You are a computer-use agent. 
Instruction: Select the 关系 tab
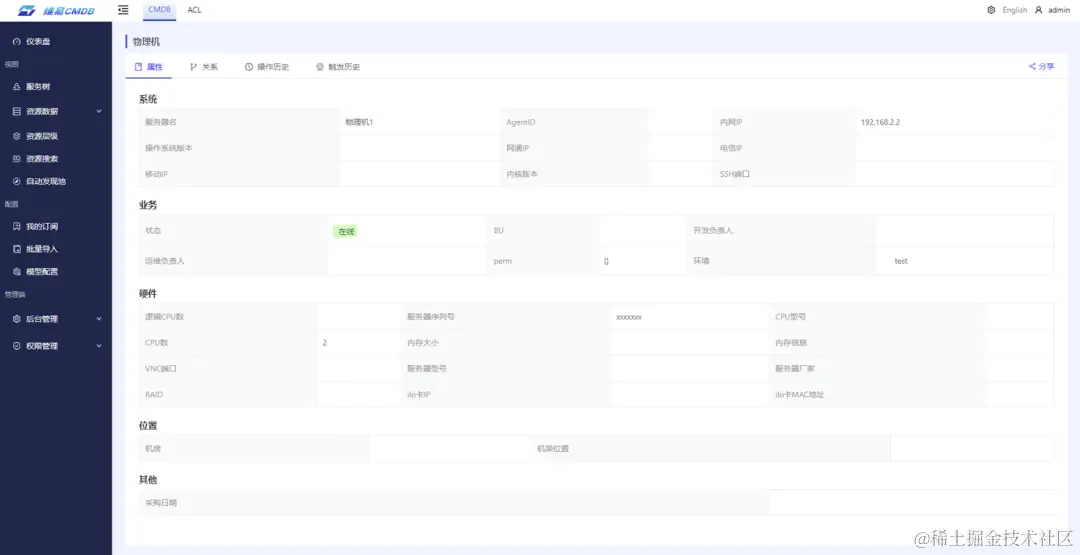pyautogui.click(x=204, y=67)
